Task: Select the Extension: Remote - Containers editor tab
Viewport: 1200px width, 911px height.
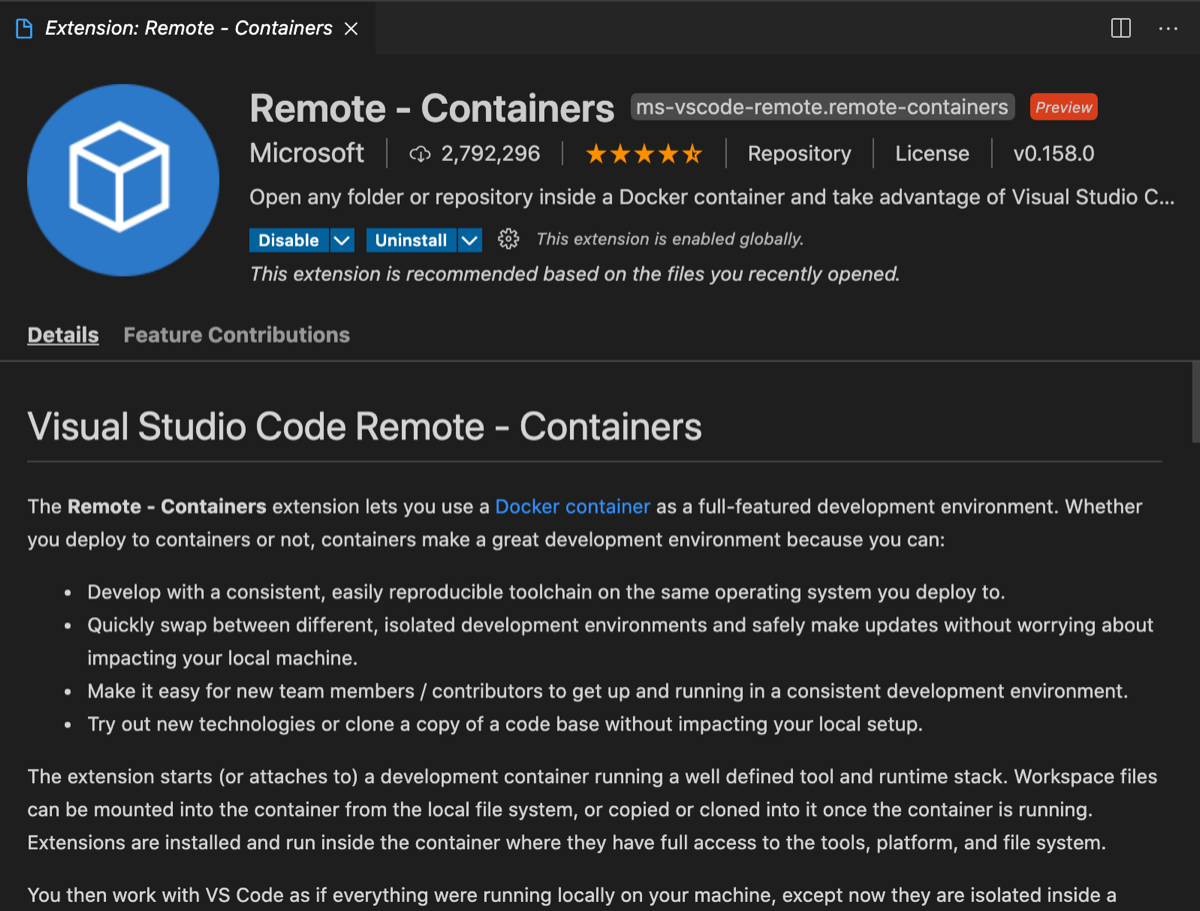Action: pos(188,28)
